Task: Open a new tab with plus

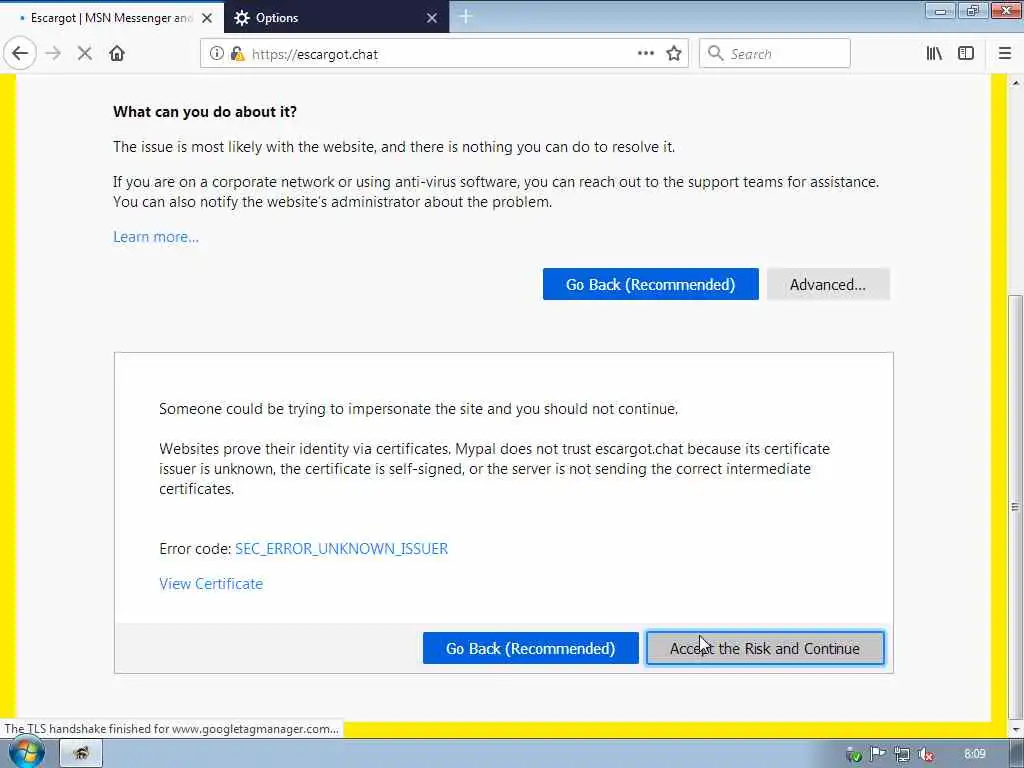Action: (x=466, y=17)
